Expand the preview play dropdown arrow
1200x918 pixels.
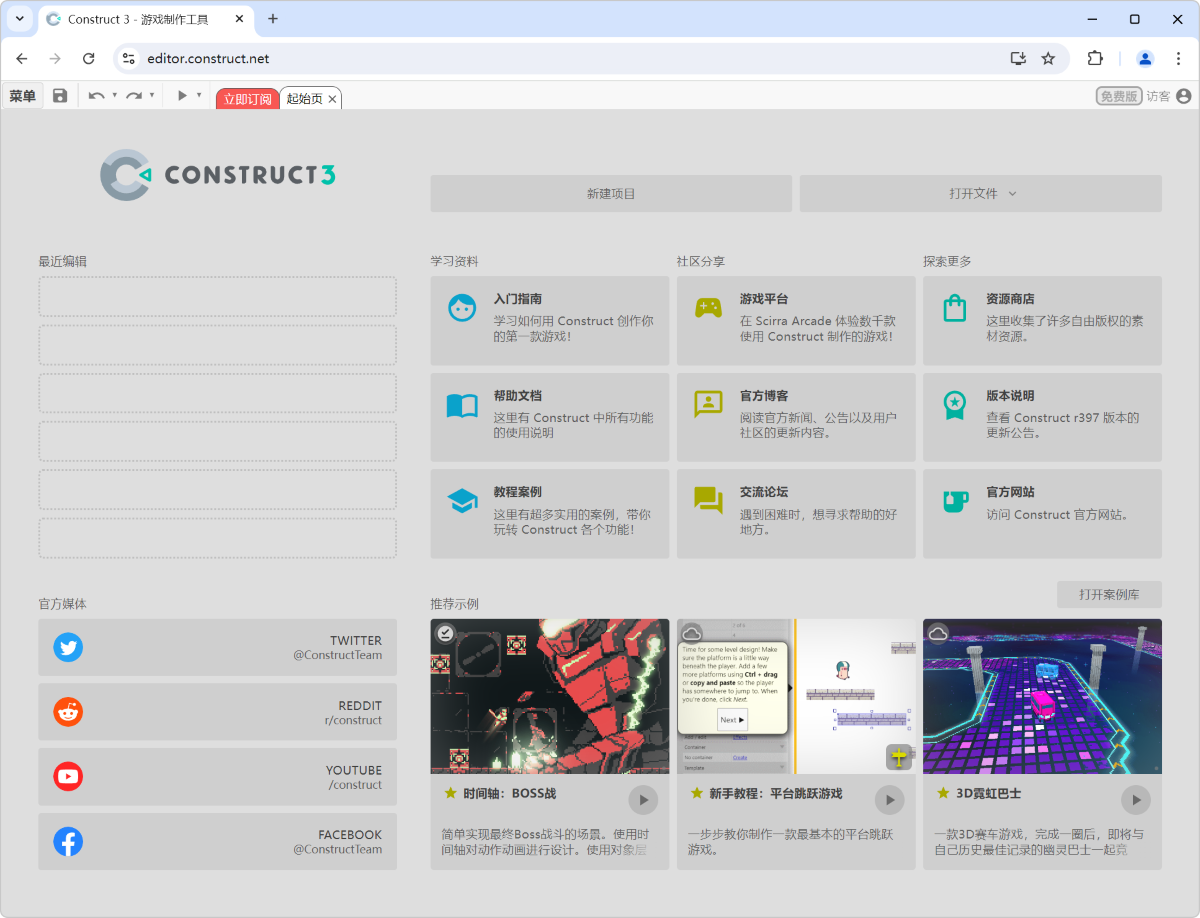pyautogui.click(x=198, y=96)
